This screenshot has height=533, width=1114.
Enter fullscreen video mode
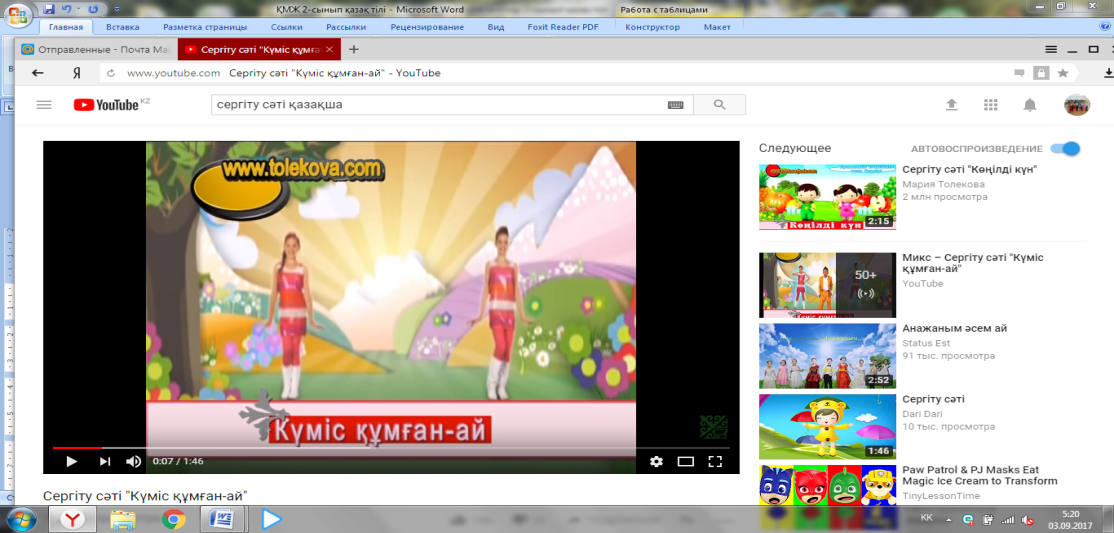[x=715, y=461]
